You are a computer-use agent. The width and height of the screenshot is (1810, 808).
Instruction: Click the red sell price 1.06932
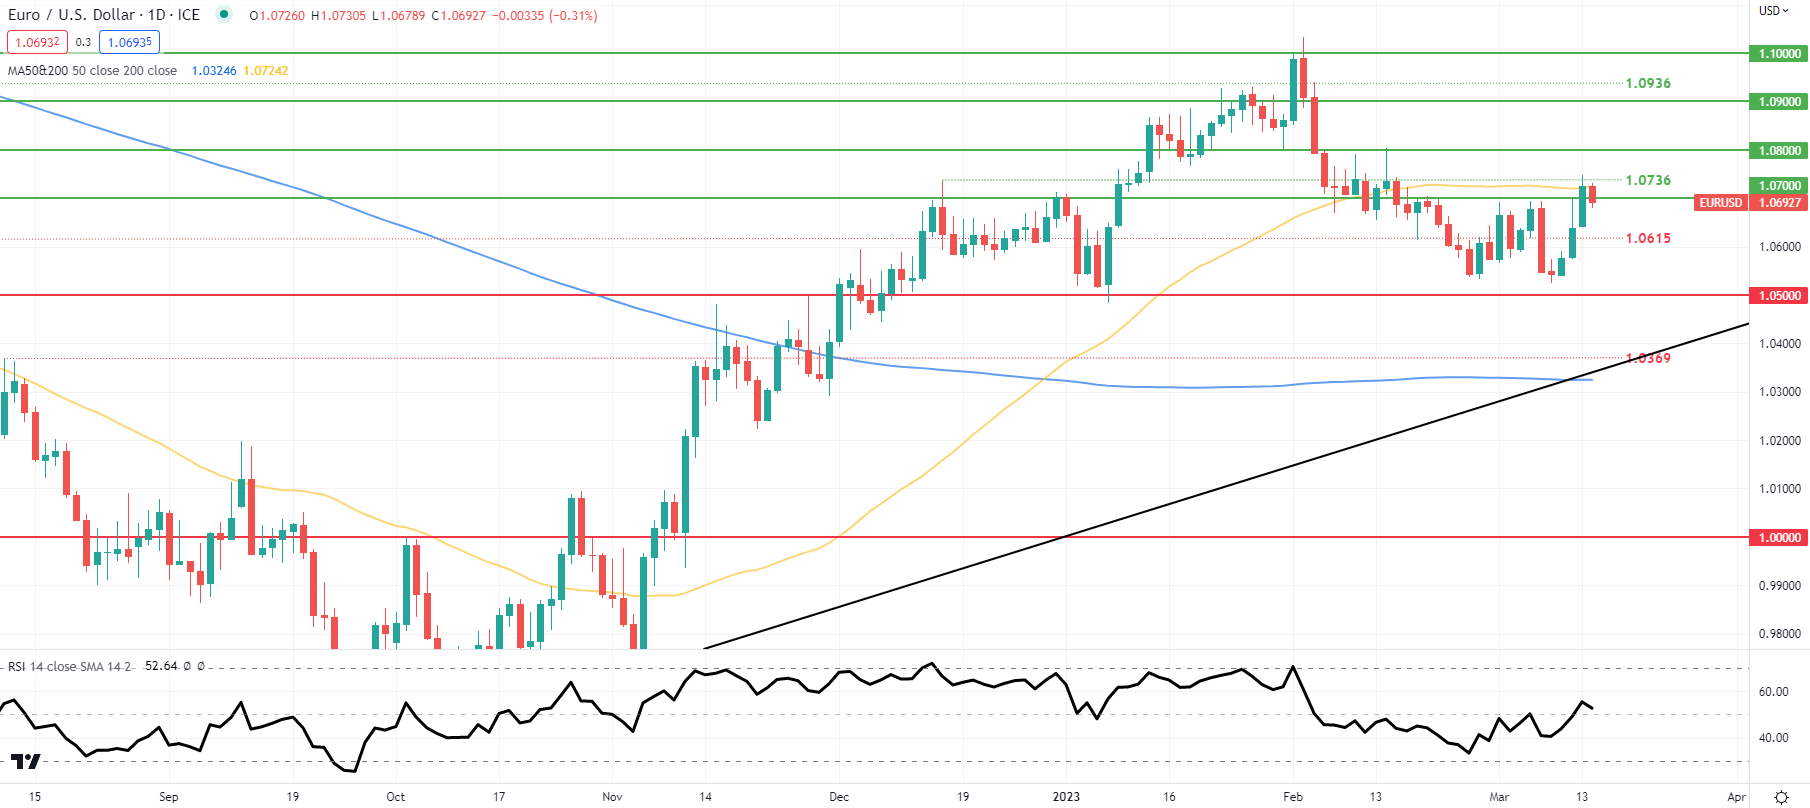38,42
